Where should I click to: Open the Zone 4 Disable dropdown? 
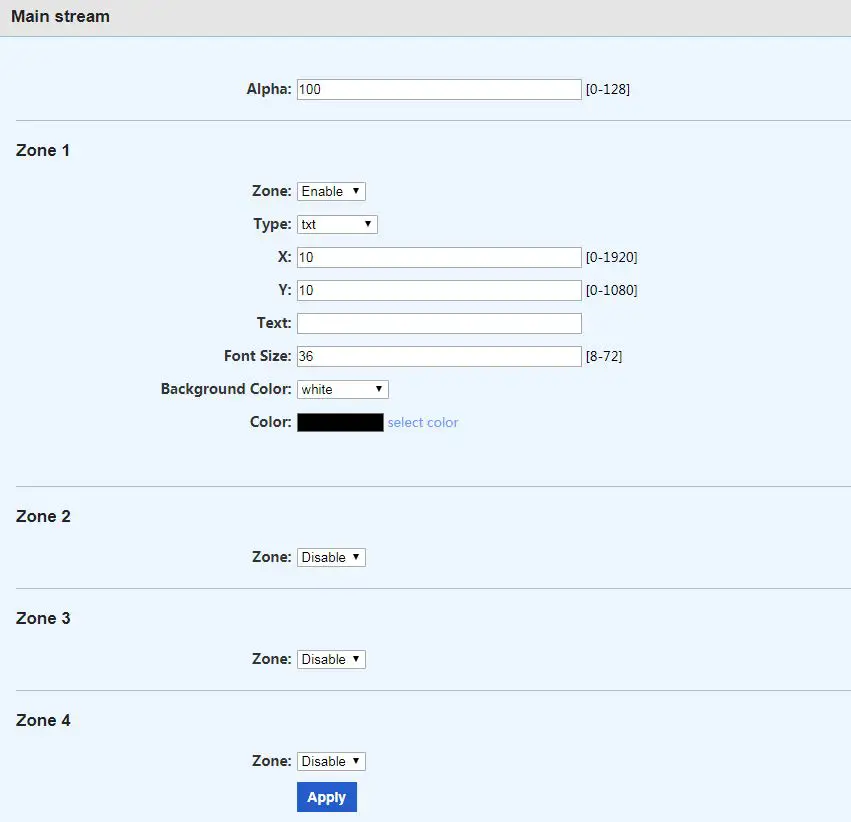[x=331, y=761]
